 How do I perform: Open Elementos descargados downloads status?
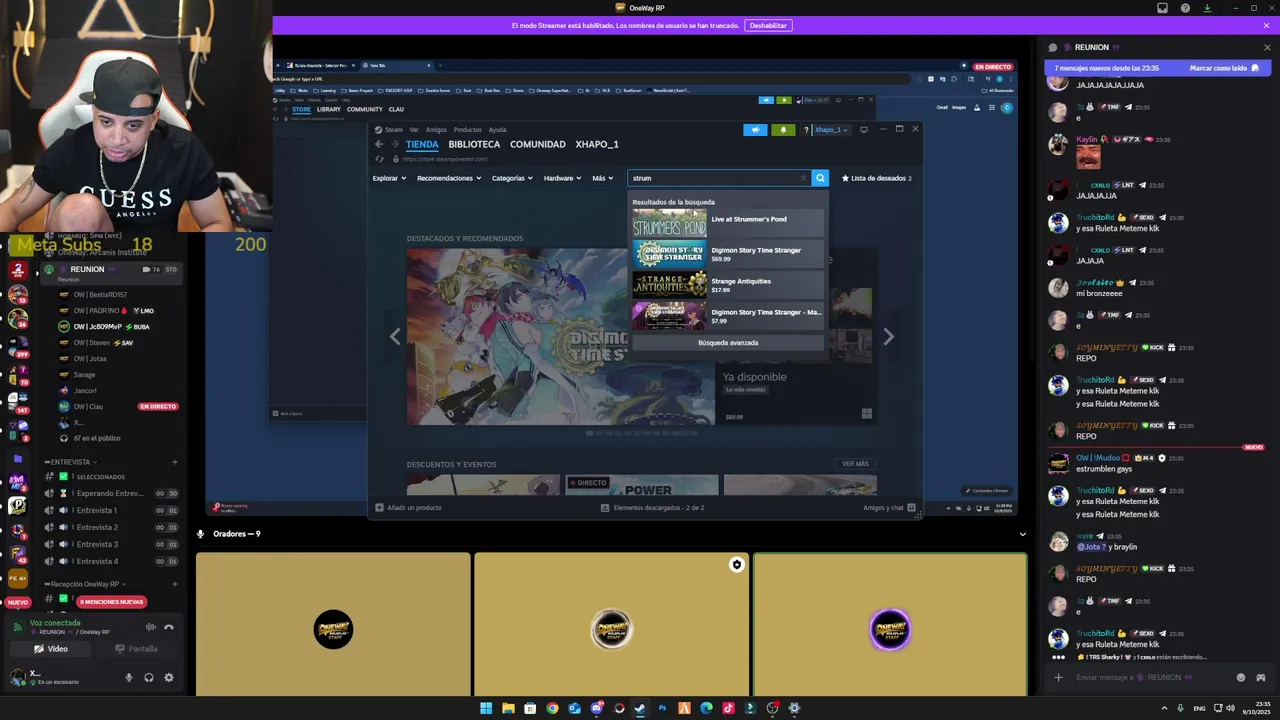coord(652,508)
